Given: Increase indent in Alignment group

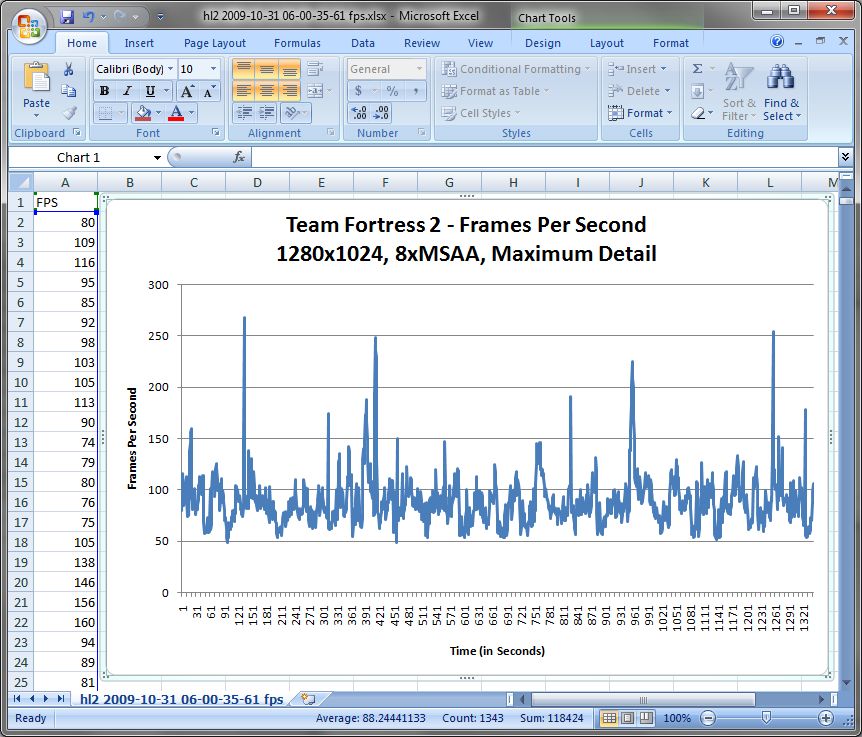Looking at the screenshot, I should (x=267, y=113).
